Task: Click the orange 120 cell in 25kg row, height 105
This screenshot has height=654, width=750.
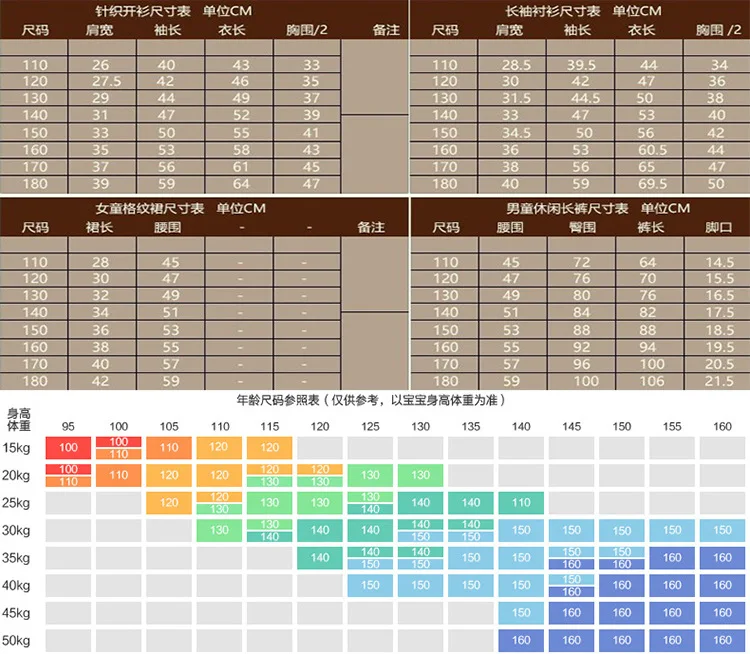Action: coord(169,503)
